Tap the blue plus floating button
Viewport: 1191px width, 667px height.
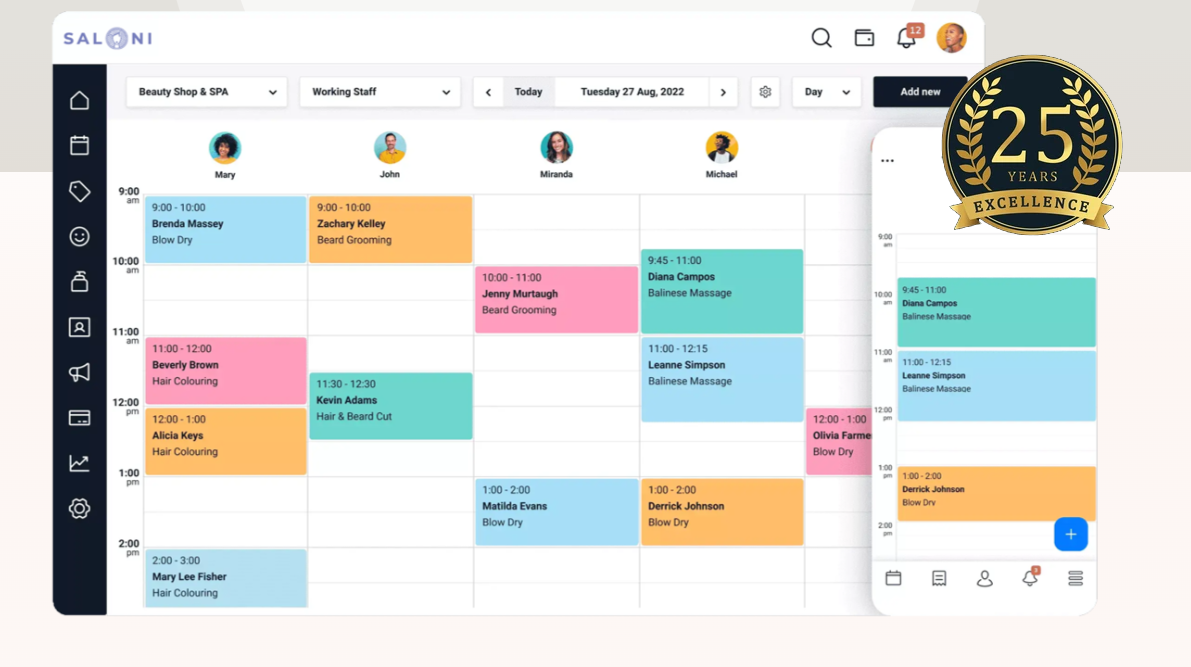pos(1070,534)
